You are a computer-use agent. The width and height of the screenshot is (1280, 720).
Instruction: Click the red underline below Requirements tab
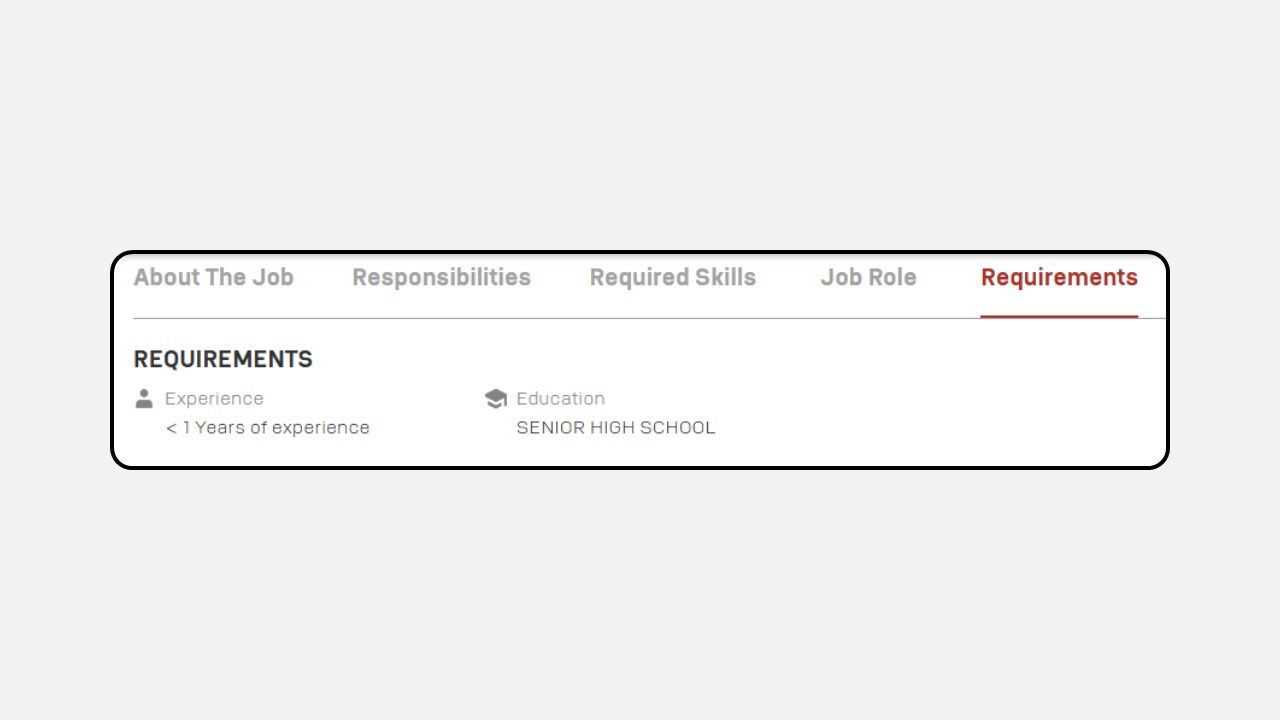pyautogui.click(x=1059, y=316)
